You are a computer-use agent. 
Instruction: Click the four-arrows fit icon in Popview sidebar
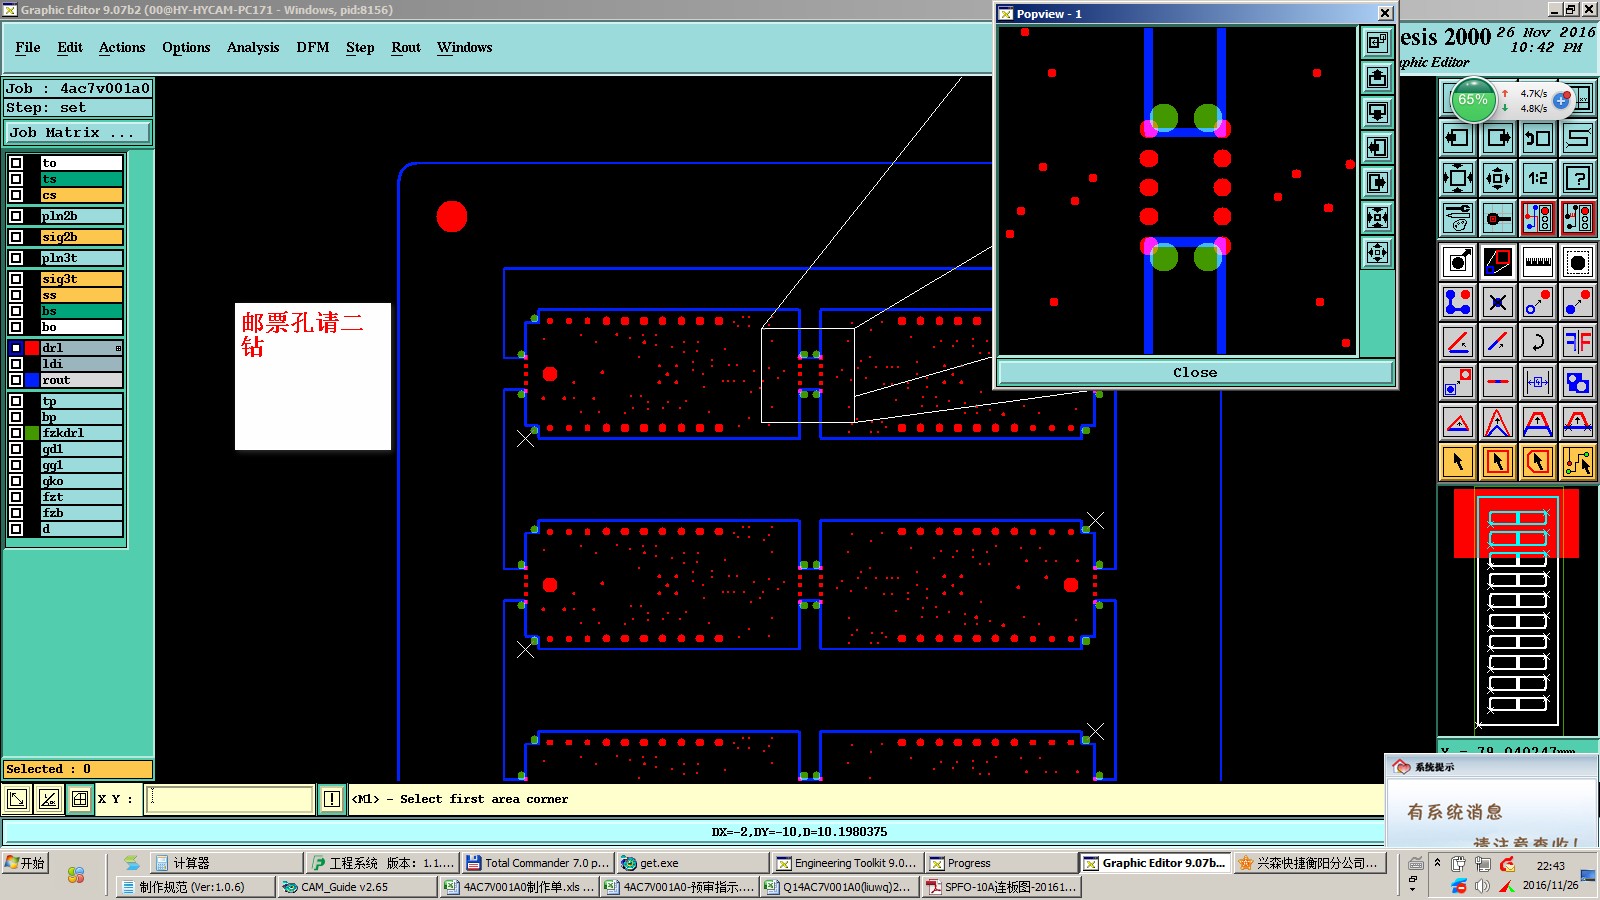tap(1378, 217)
